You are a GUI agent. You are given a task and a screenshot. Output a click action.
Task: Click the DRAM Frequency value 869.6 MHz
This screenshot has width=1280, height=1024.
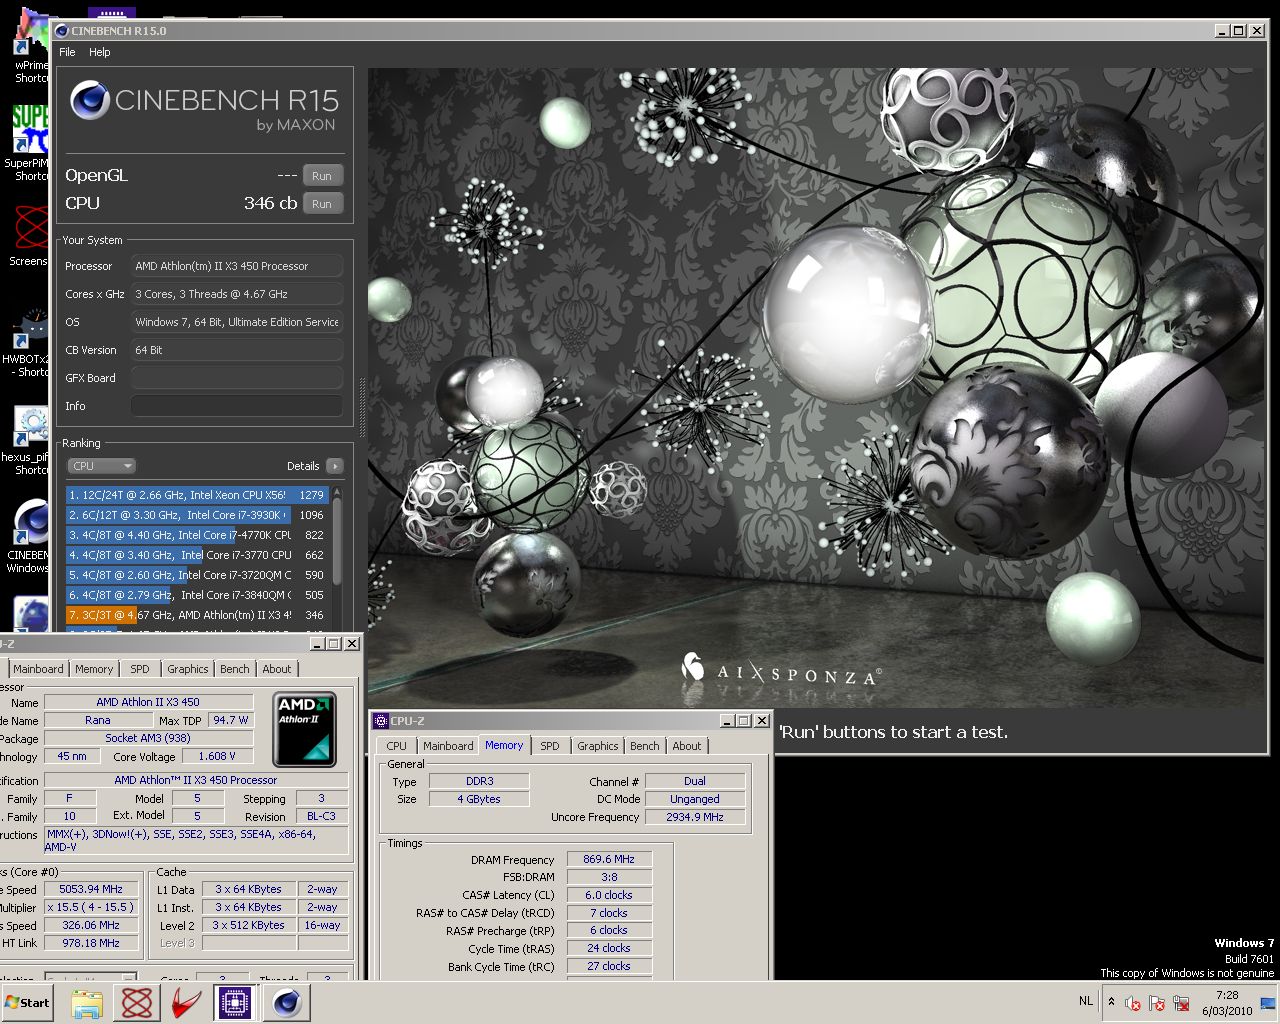(609, 859)
